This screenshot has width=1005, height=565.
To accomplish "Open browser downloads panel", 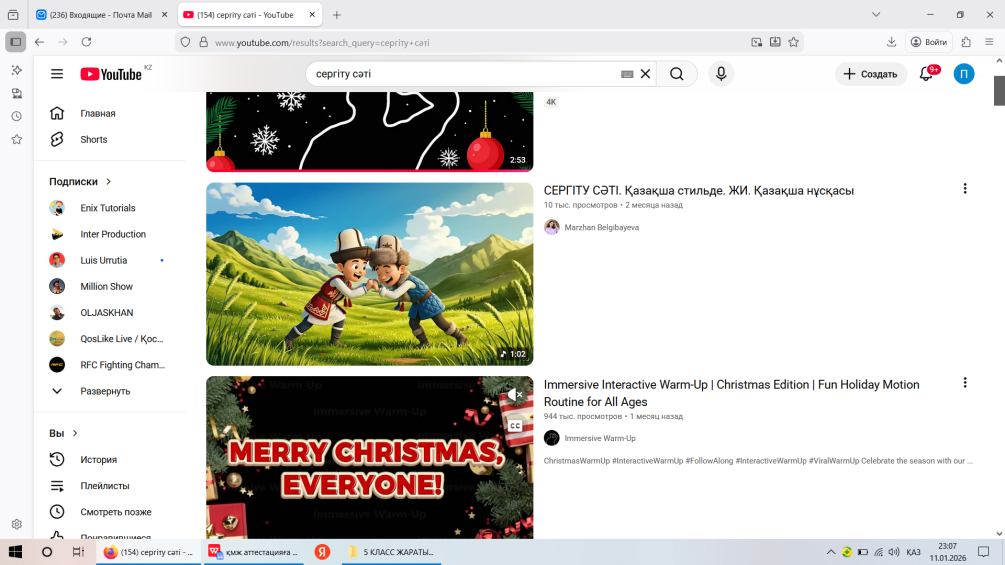I will tap(892, 42).
